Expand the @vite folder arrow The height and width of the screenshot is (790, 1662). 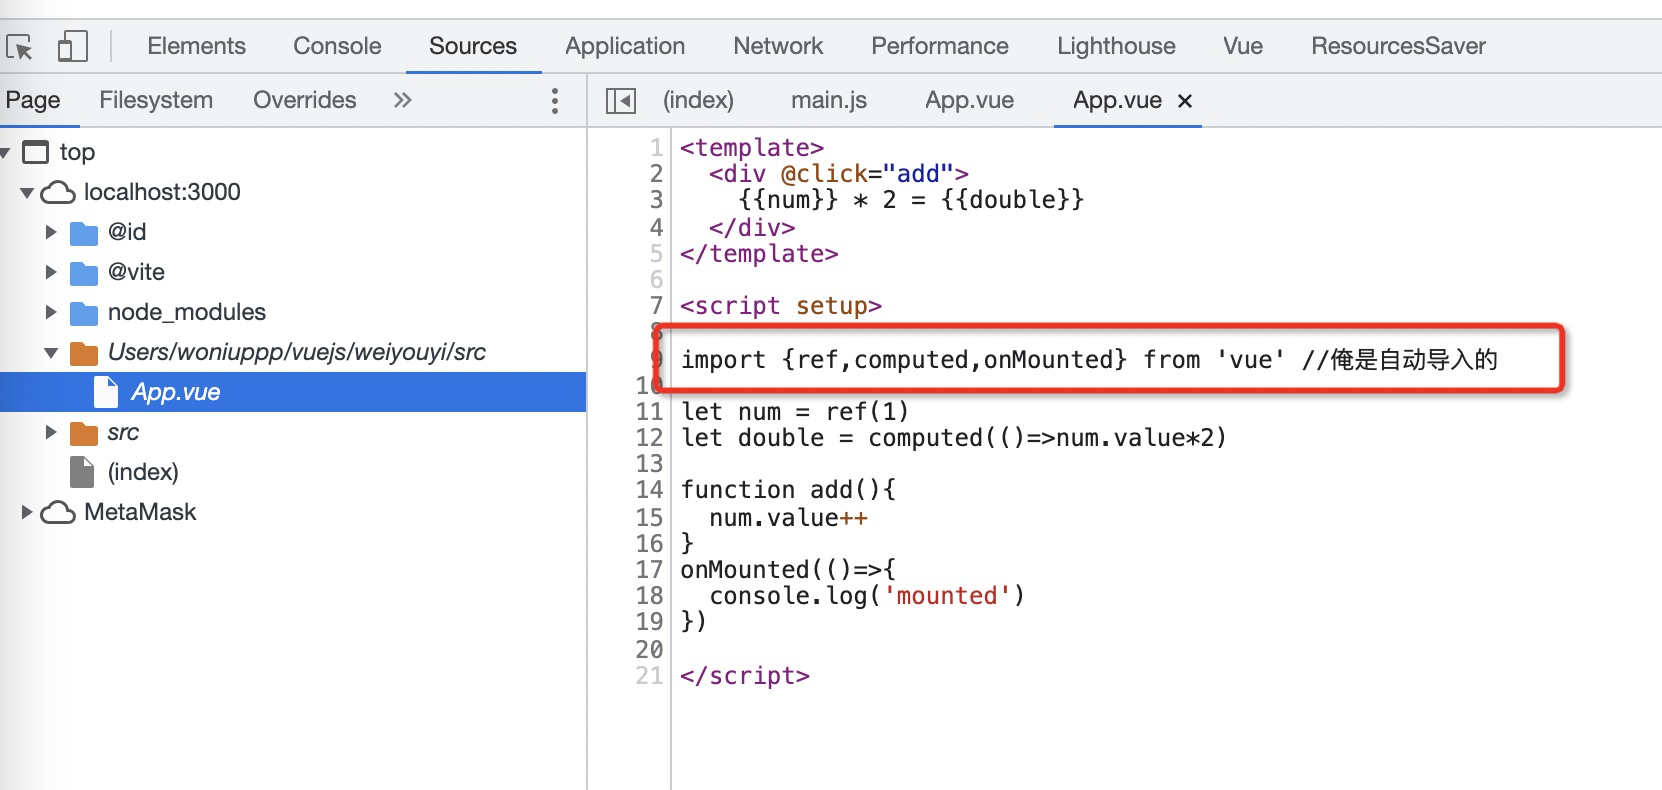51,272
